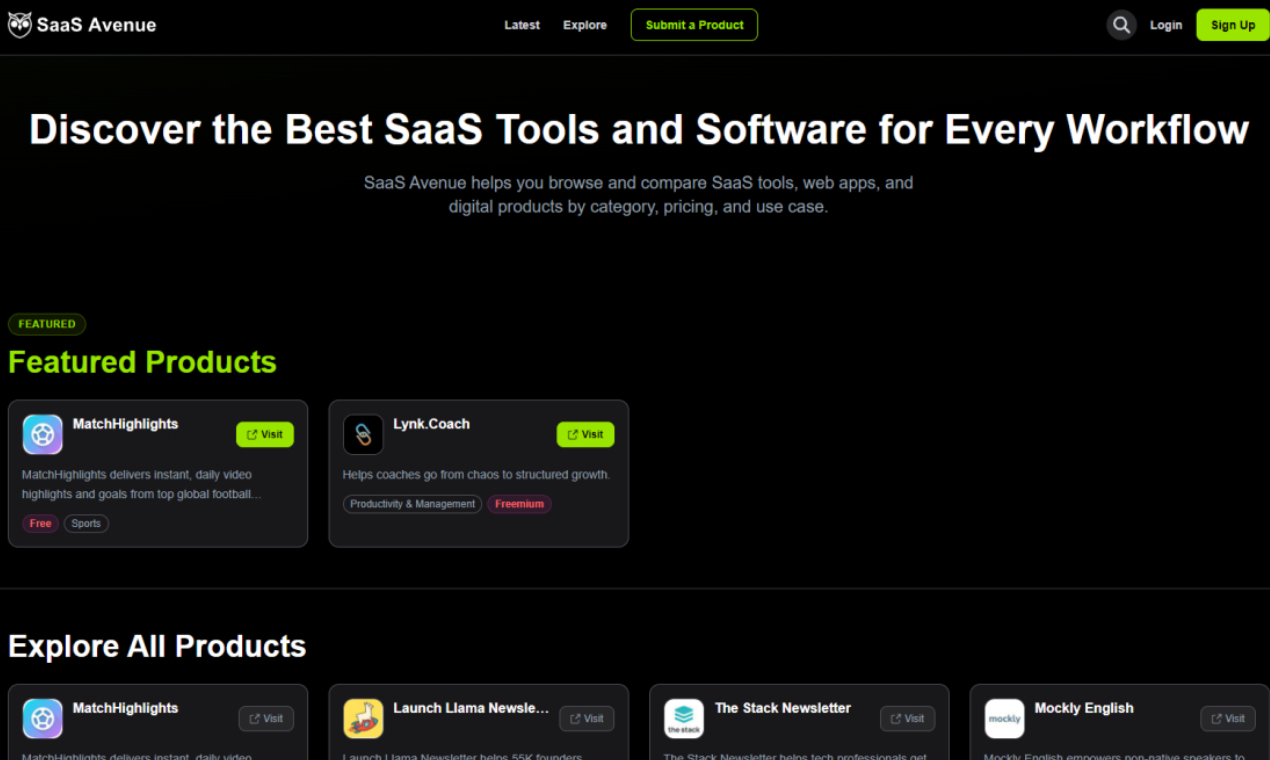Click Visit on MatchHighlights in Explore list
The width and height of the screenshot is (1270, 760).
coord(266,719)
